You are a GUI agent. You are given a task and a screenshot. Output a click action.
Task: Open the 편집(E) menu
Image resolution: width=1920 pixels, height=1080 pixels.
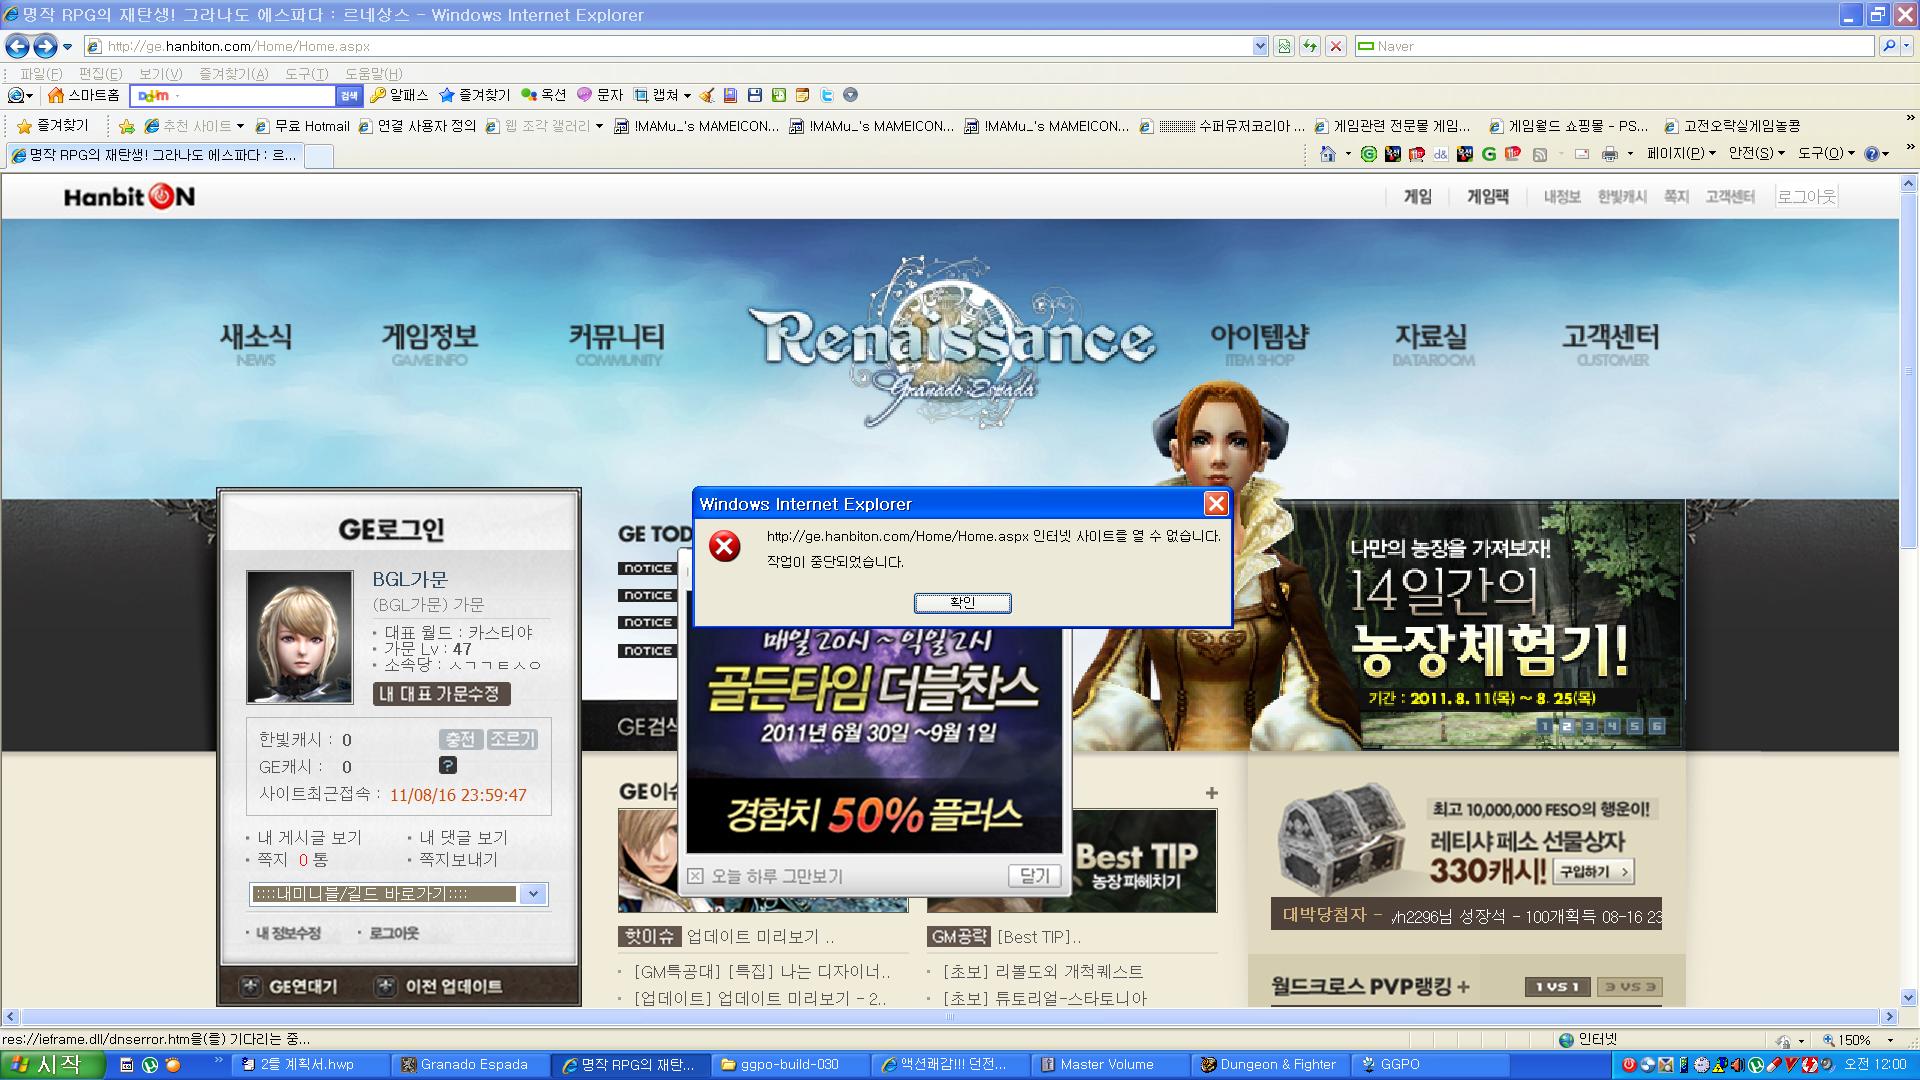tap(100, 74)
